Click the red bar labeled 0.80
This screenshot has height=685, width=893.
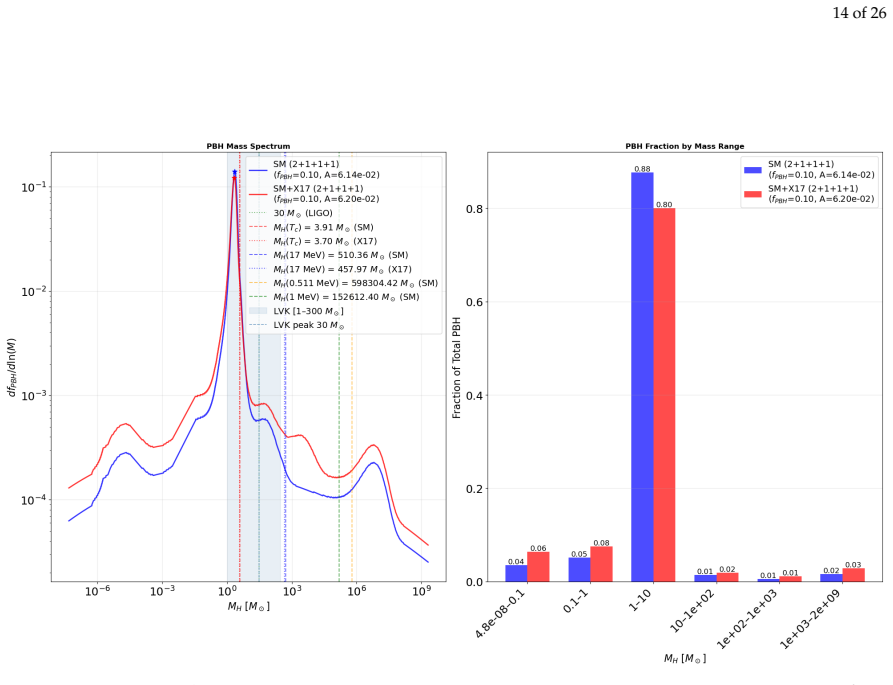coord(664,395)
